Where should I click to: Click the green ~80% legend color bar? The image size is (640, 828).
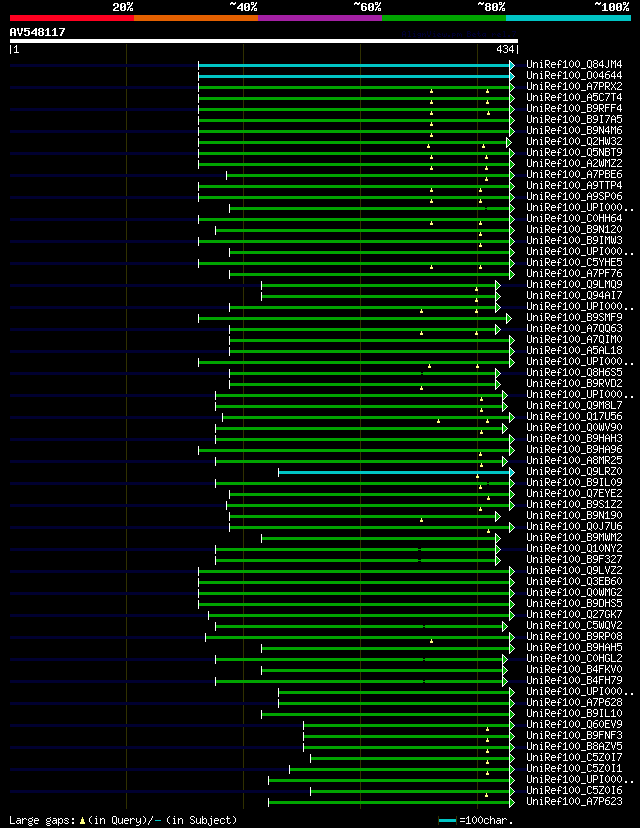444,18
